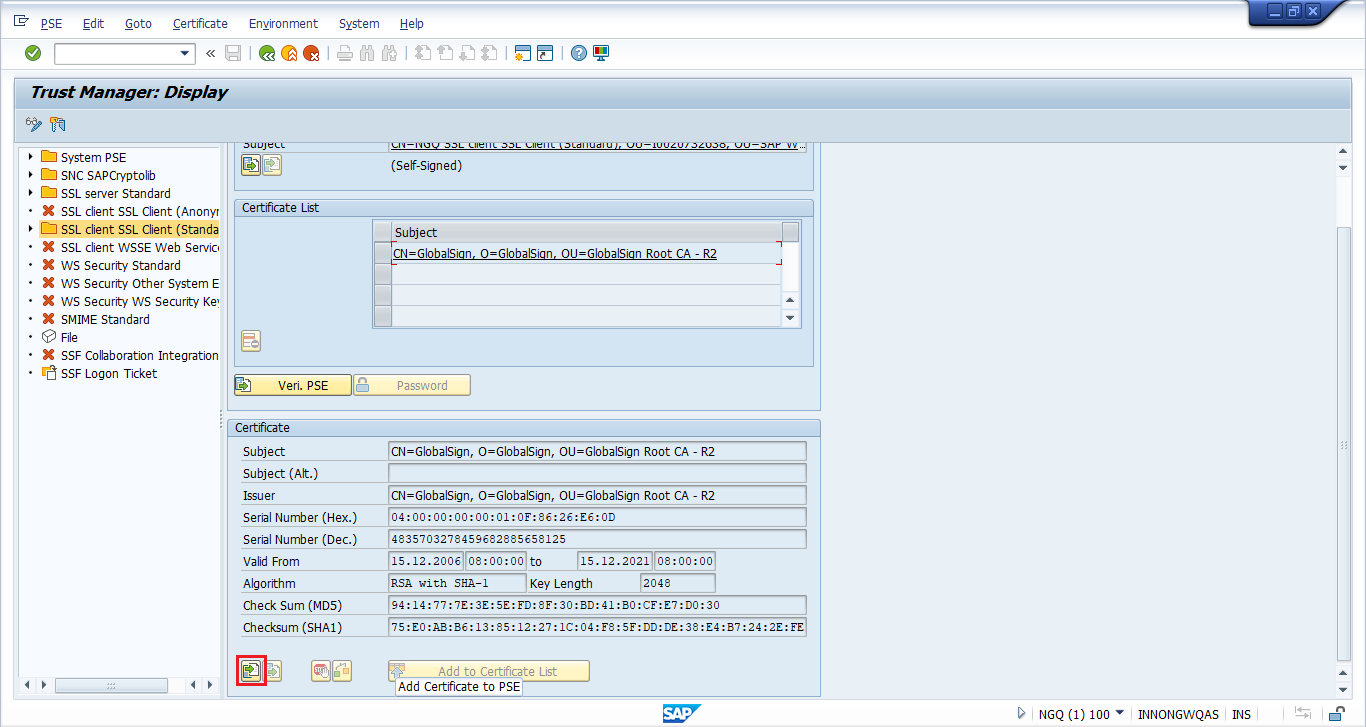Click the Password button
Image resolution: width=1366 pixels, height=727 pixels.
[x=412, y=385]
